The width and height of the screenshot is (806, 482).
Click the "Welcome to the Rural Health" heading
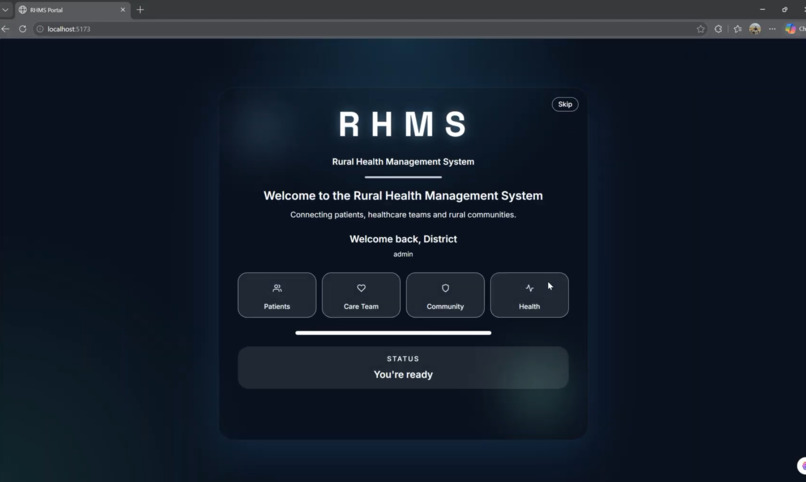[x=403, y=196]
